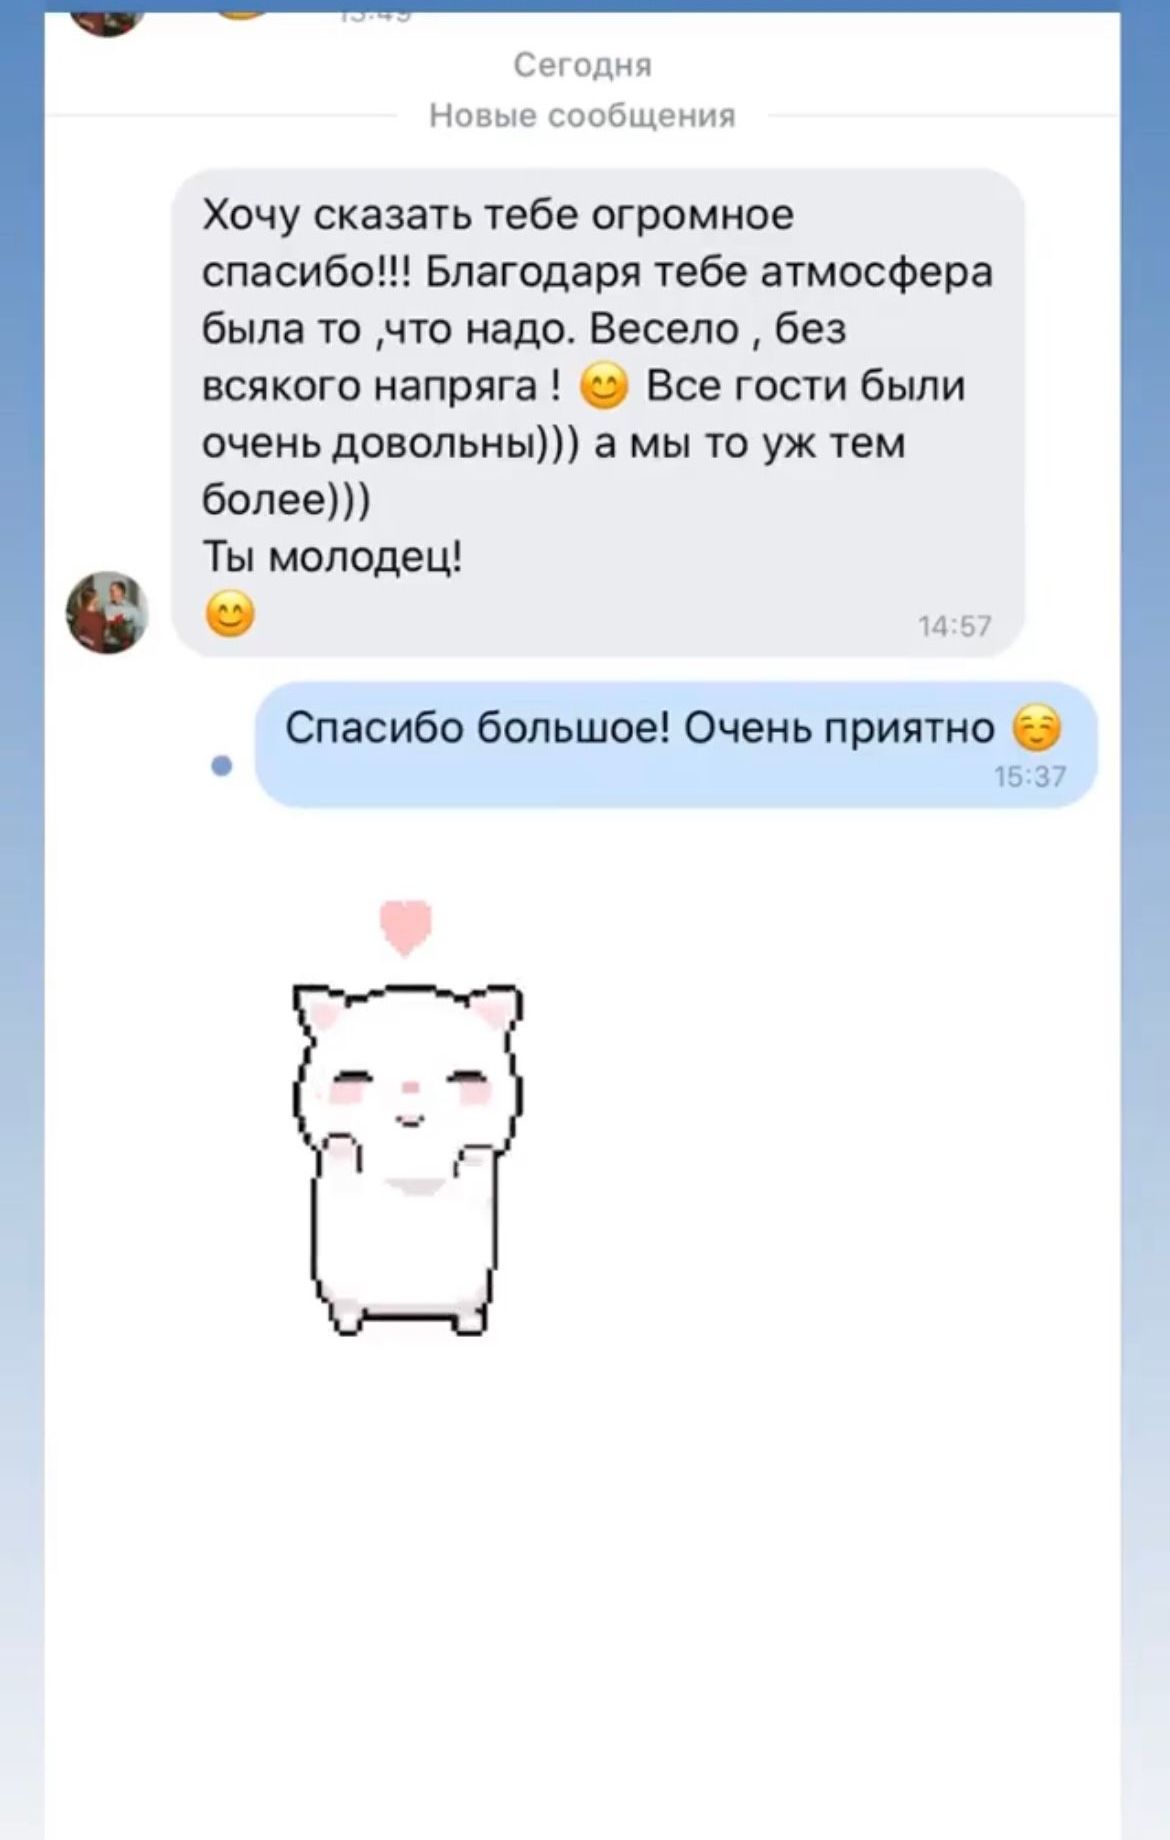Viewport: 1170px width, 1840px height.
Task: Click the pink heart above the cat
Action: point(406,928)
